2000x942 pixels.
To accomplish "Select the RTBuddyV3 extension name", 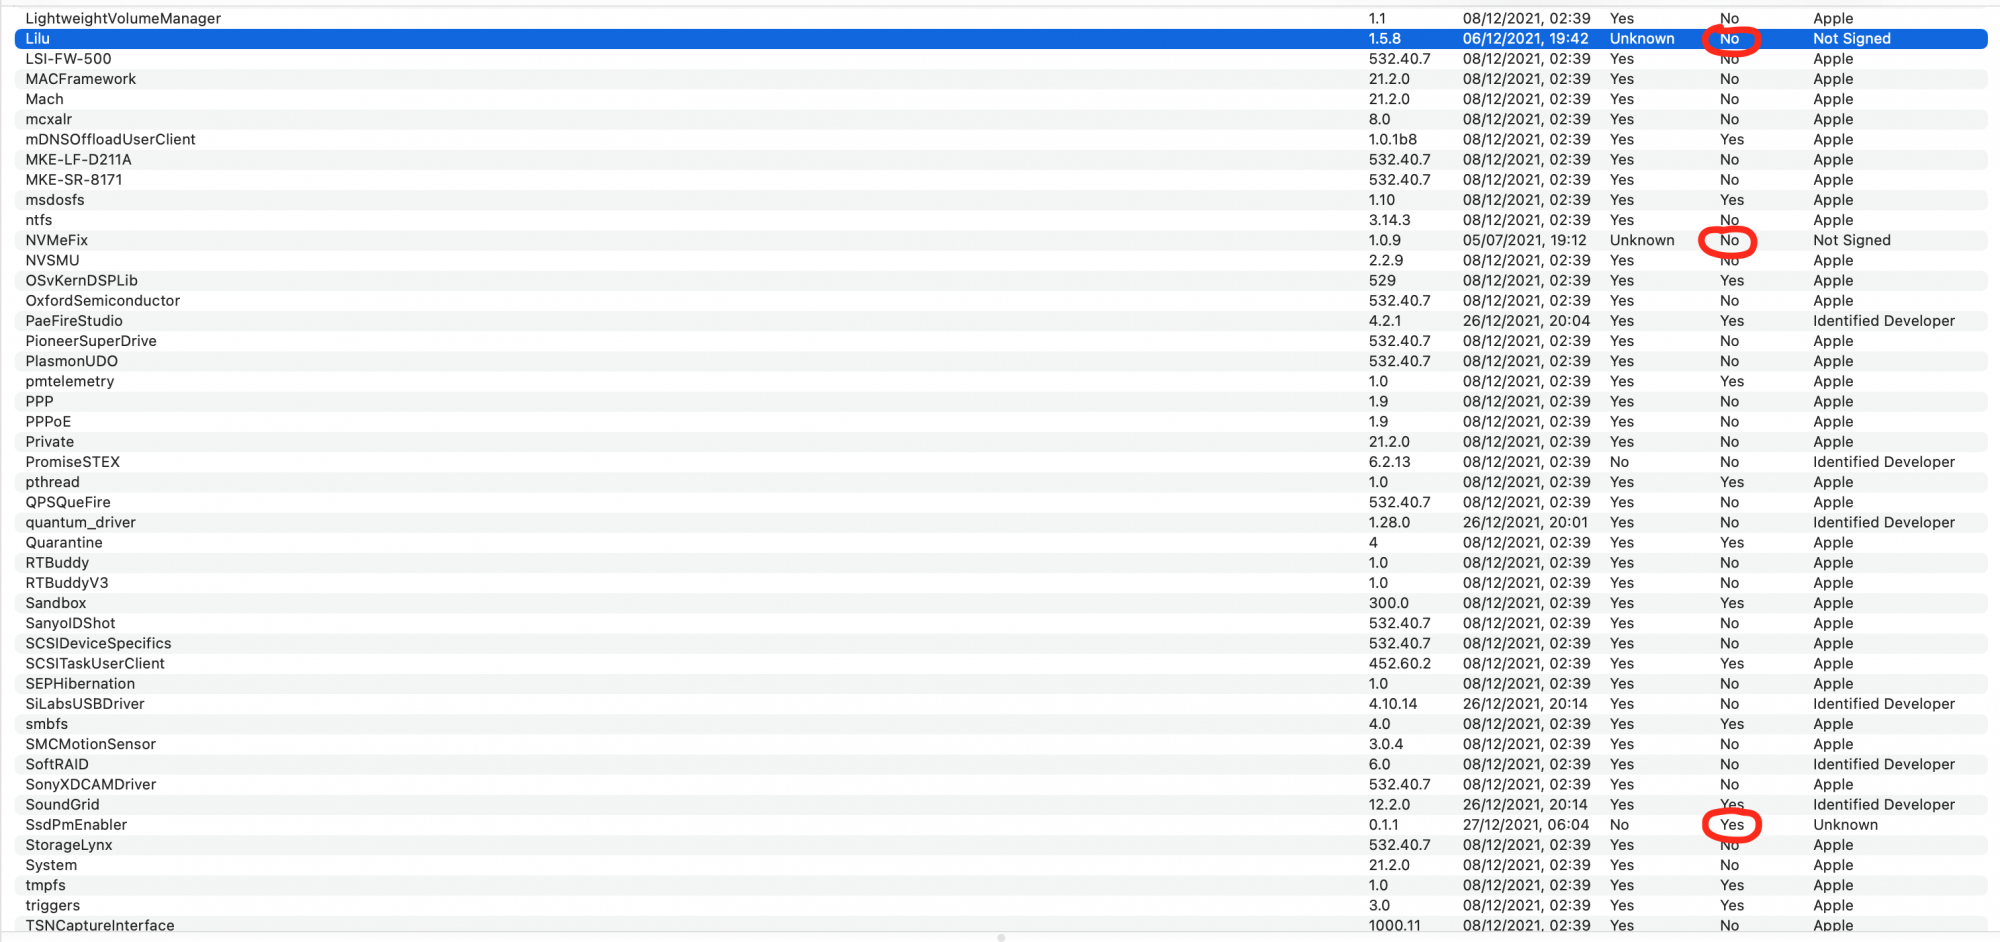I will click(67, 583).
